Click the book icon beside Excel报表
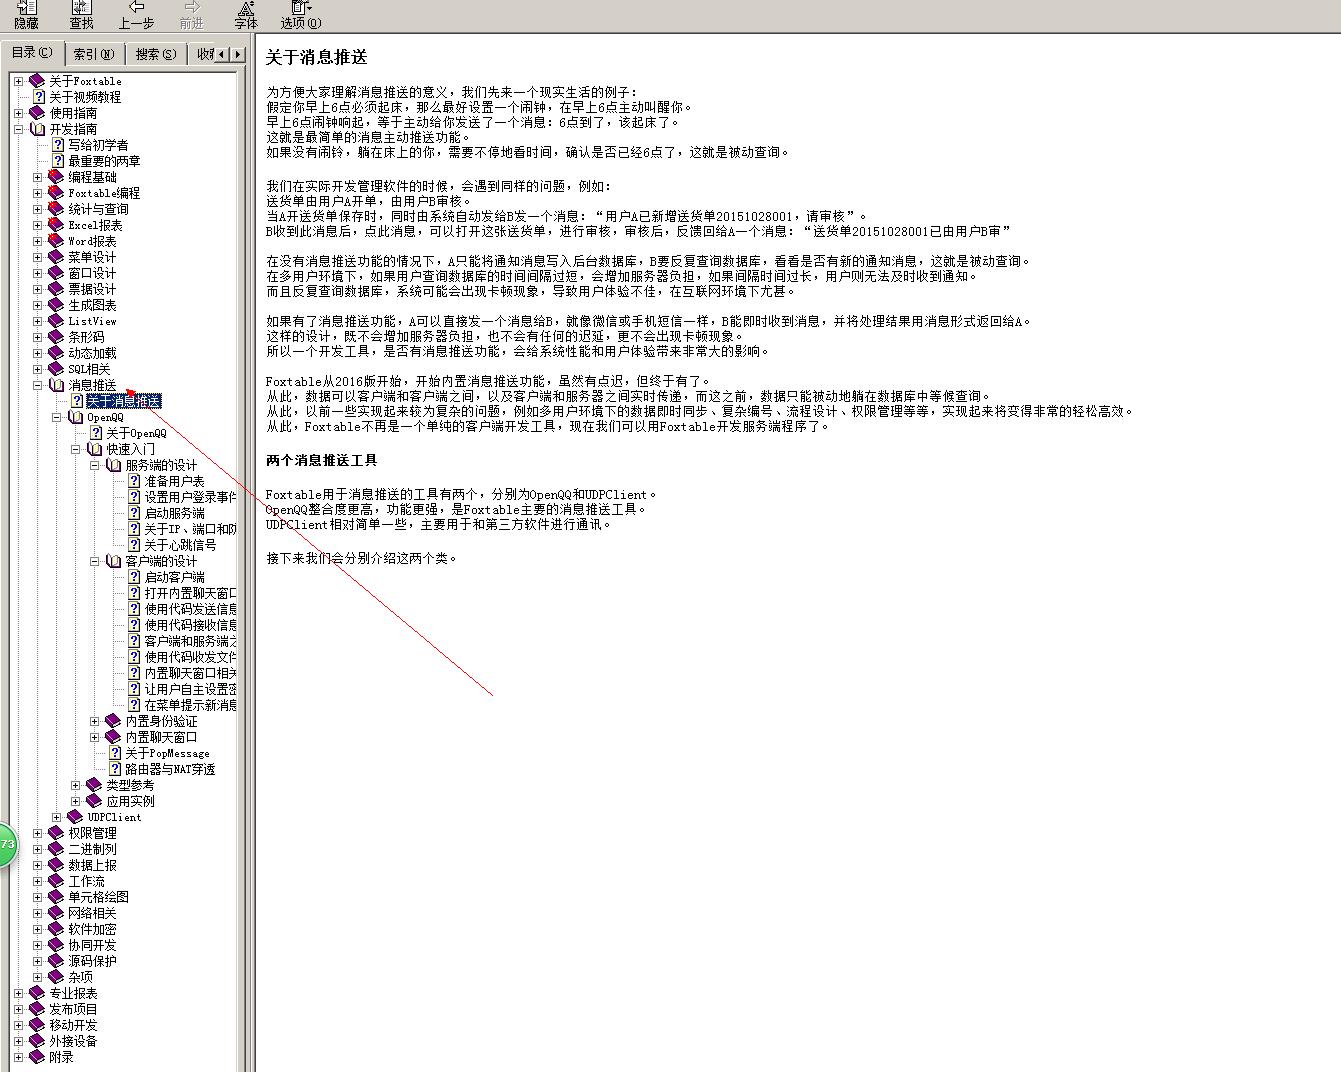The height and width of the screenshot is (1072, 1341). click(56, 225)
